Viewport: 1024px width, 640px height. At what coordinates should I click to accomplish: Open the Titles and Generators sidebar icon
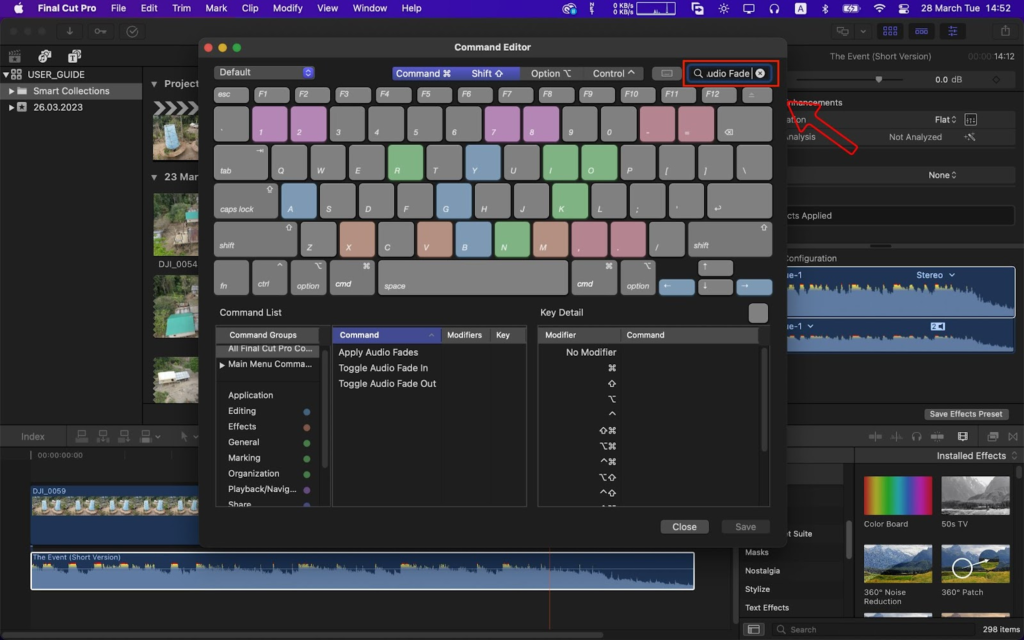(74, 56)
